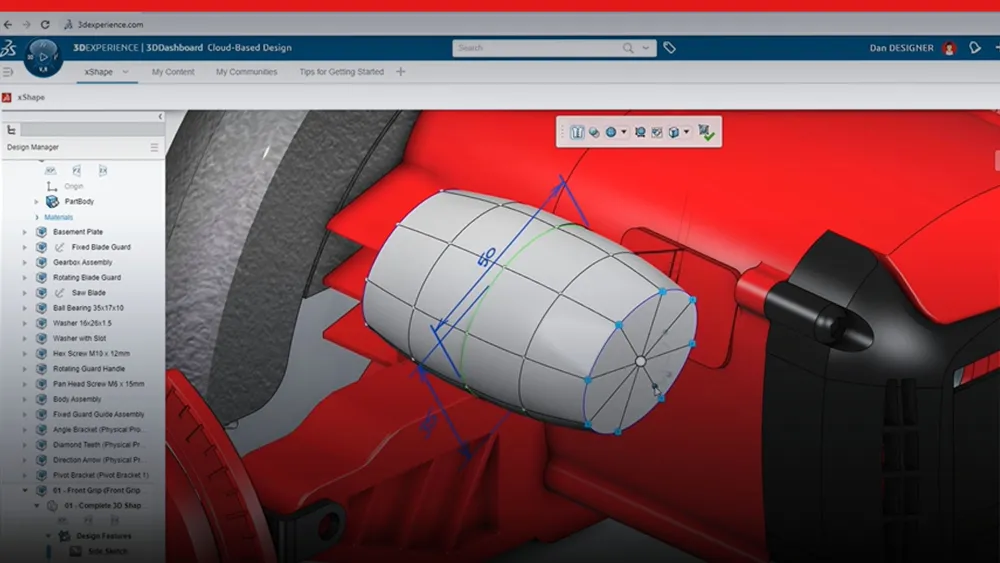
Task: Click the browser back arrow
Action: (x=8, y=24)
